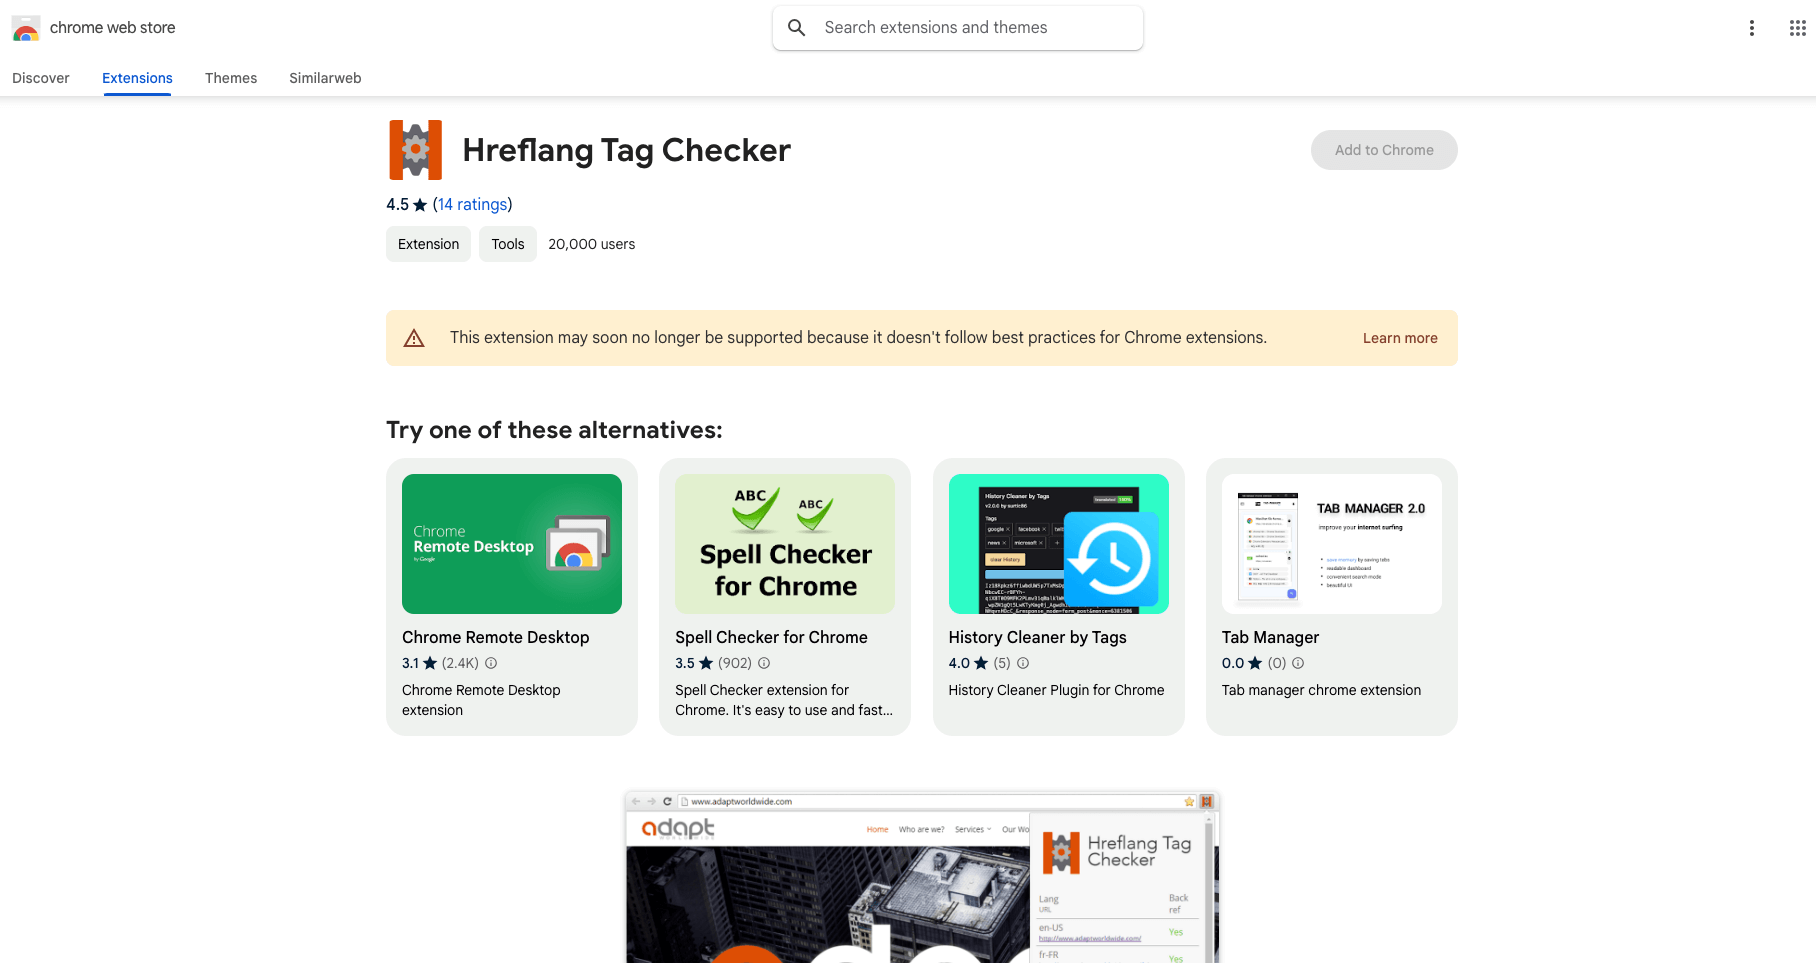Open the Similarweb tab

[x=325, y=78]
